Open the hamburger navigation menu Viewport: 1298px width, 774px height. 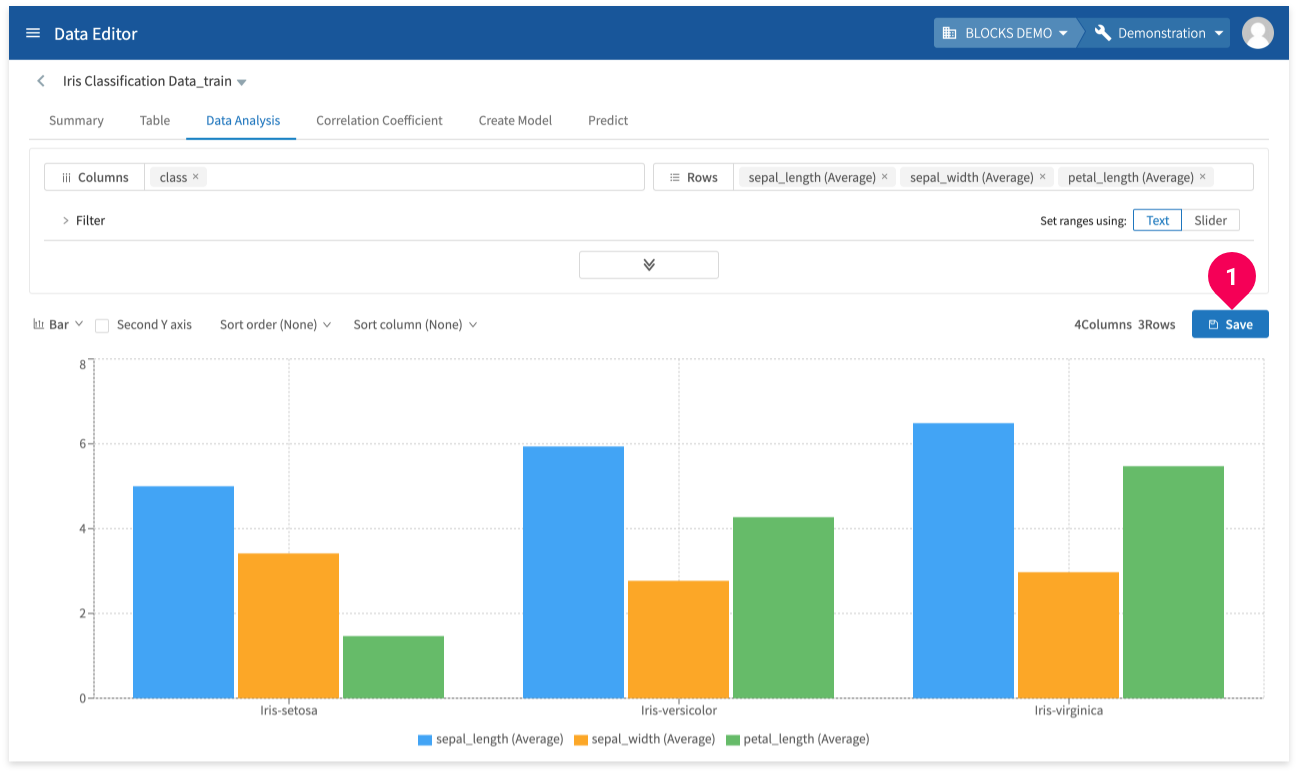click(x=33, y=33)
